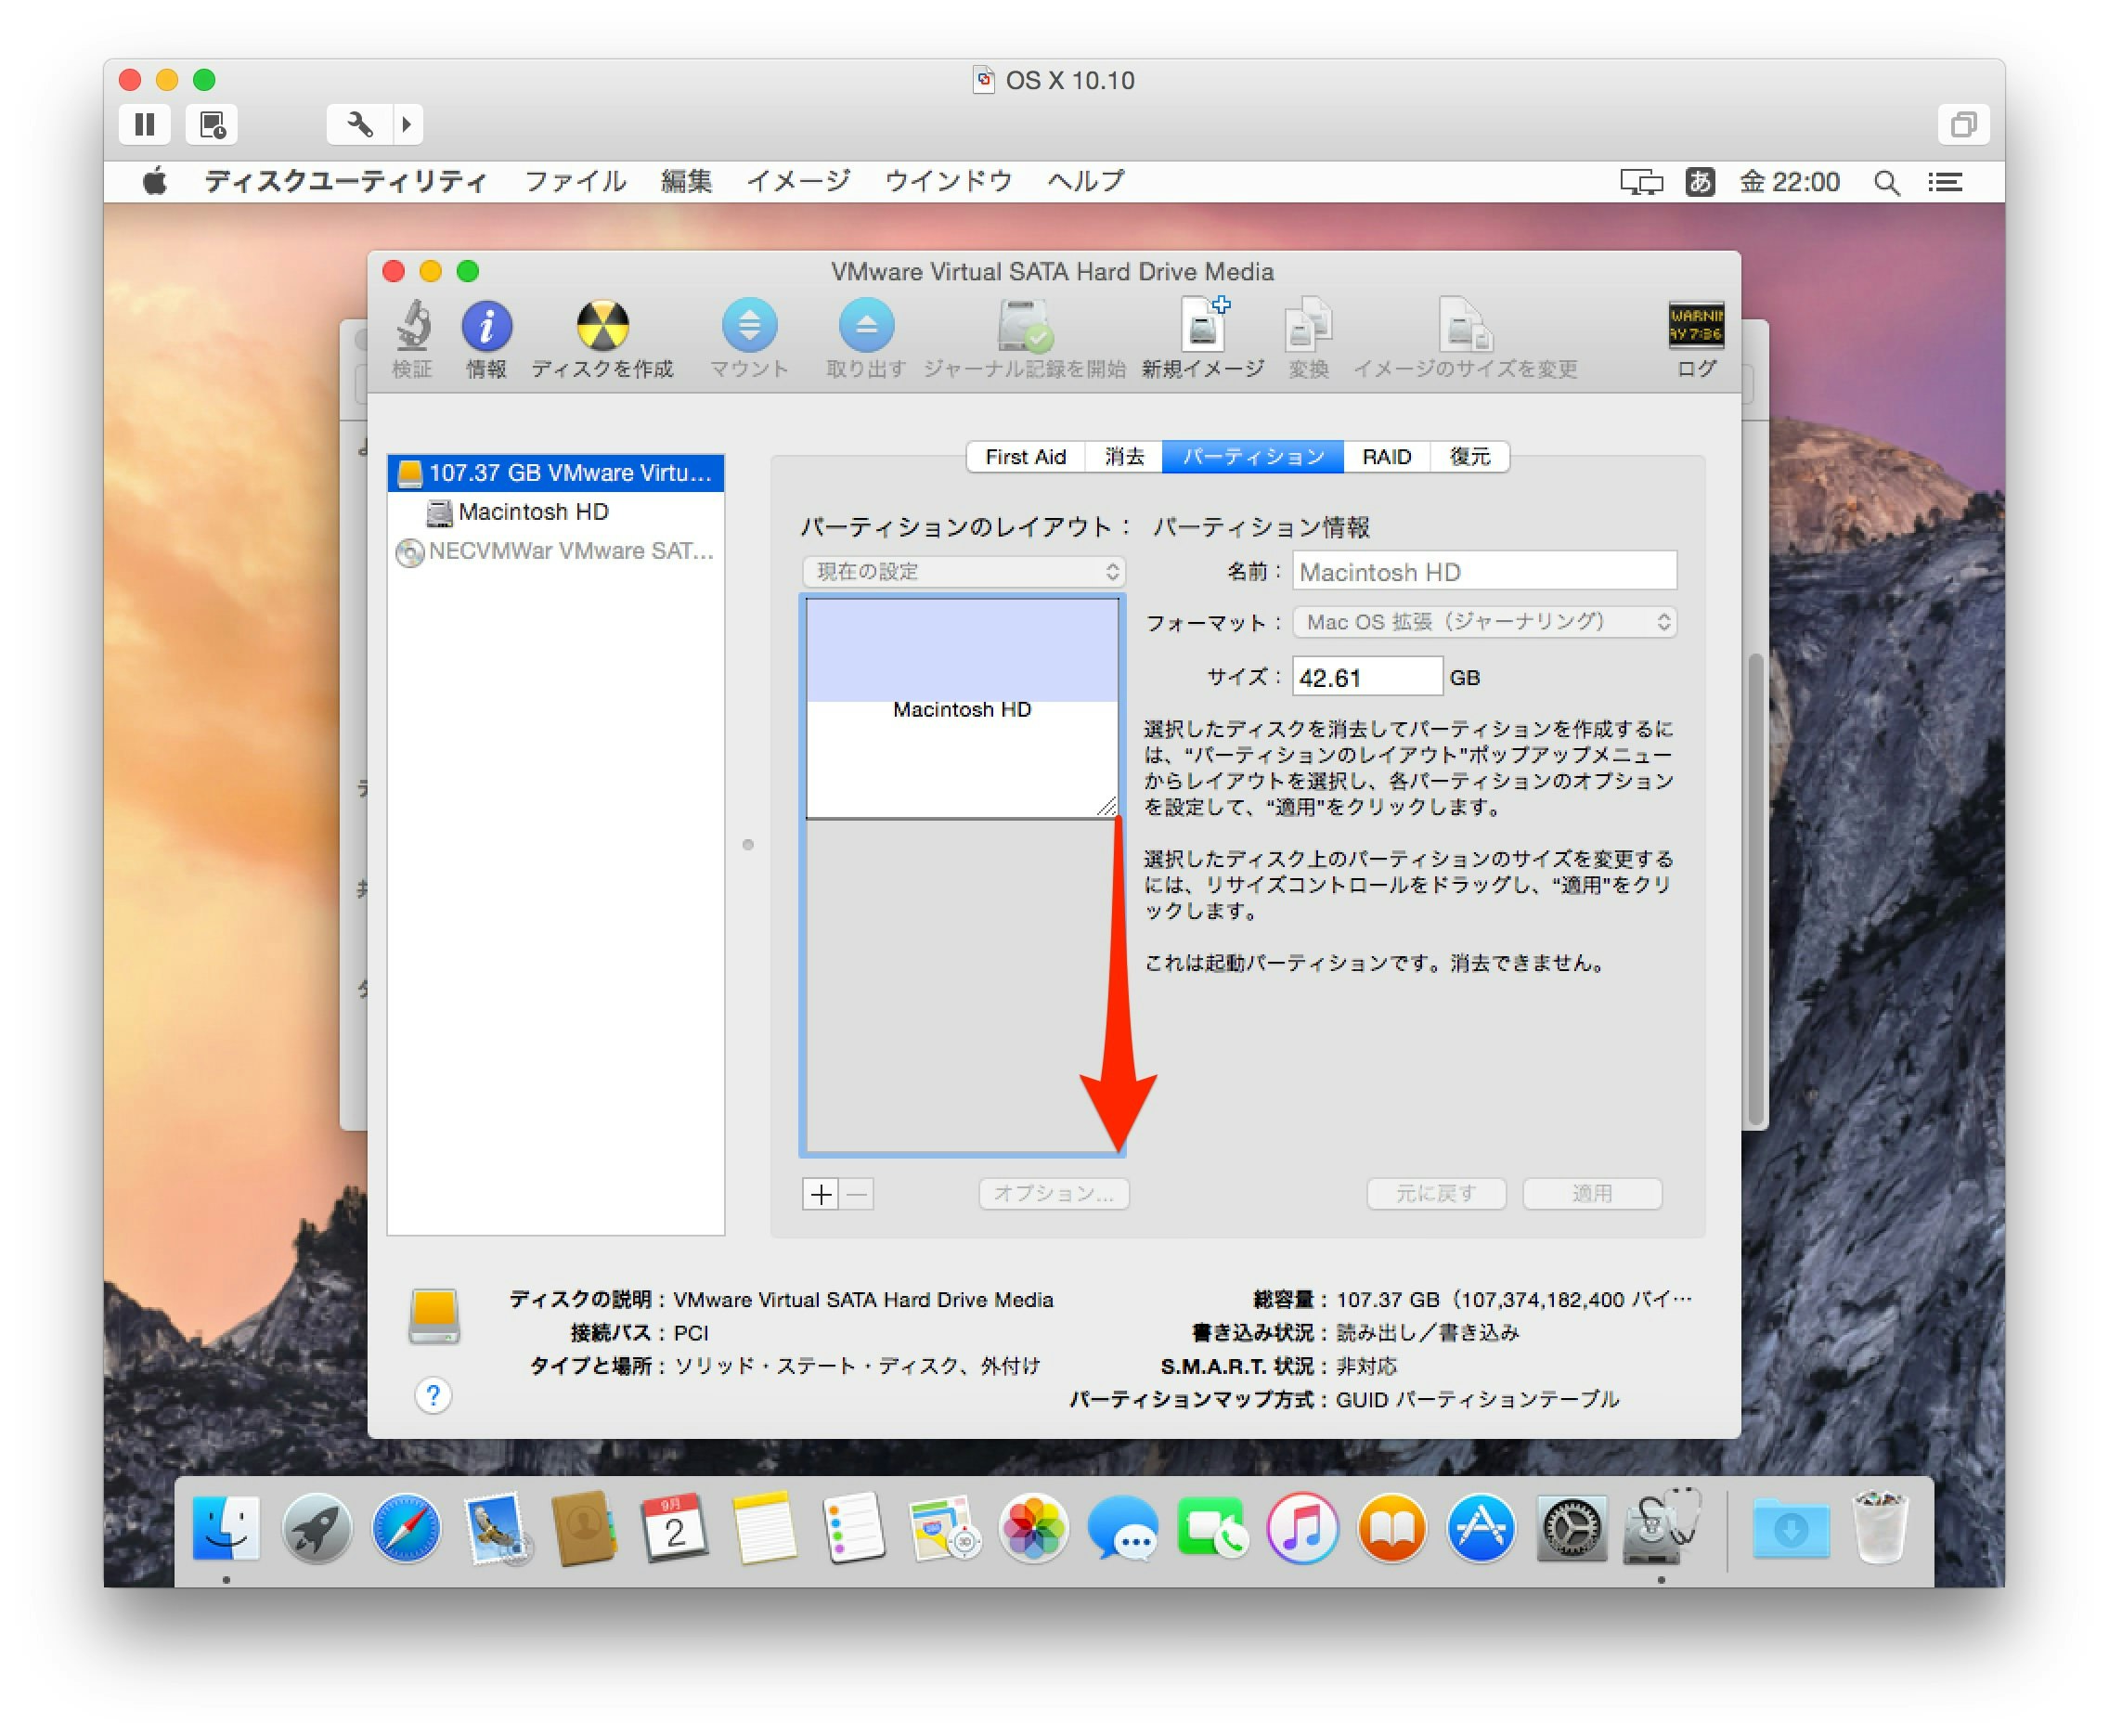
Task: Open App Store from the Dock
Action: 1481,1529
